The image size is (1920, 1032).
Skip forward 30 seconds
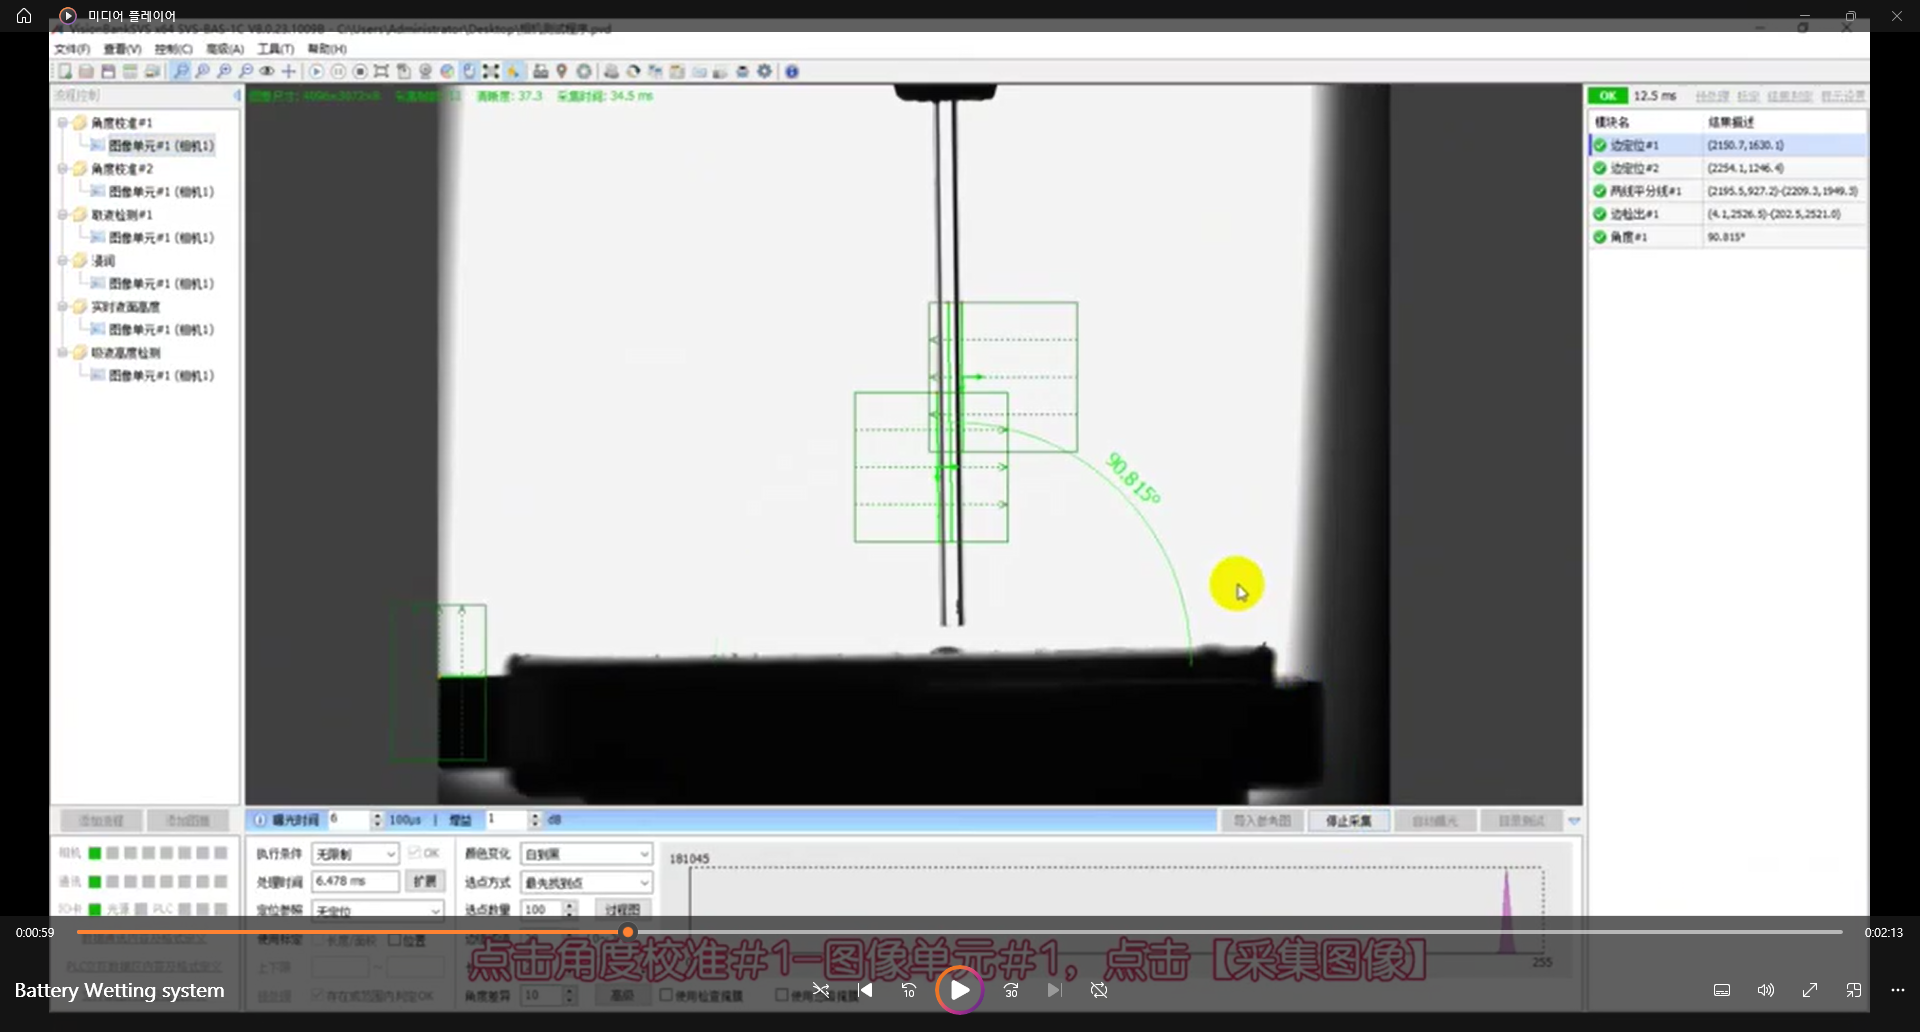[1011, 990]
